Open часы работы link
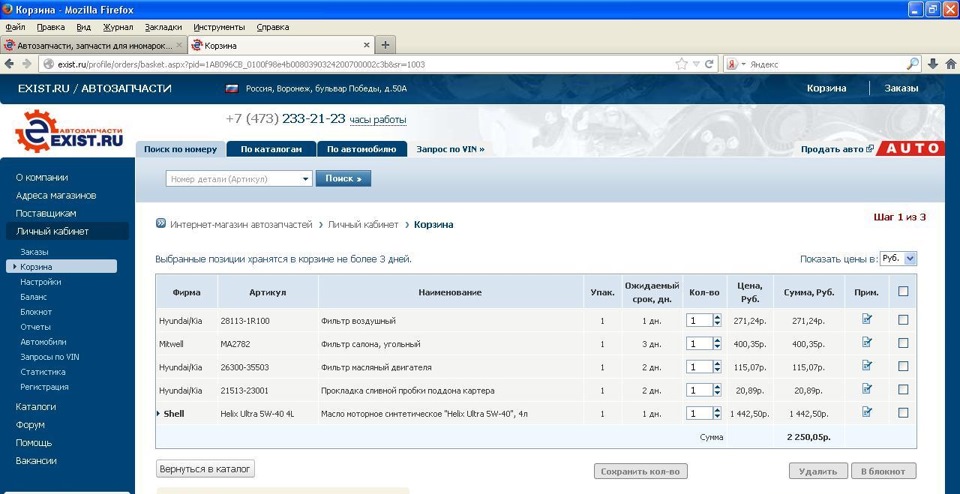The width and height of the screenshot is (960, 494). coord(378,121)
